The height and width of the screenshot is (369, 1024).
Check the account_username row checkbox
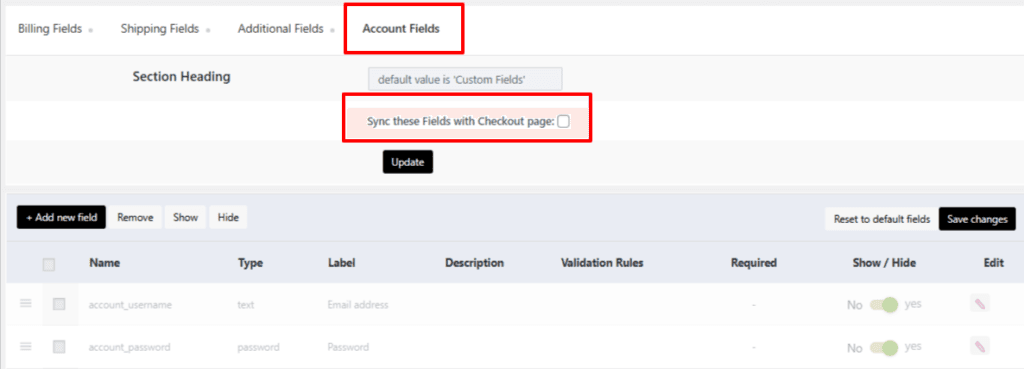[59, 304]
